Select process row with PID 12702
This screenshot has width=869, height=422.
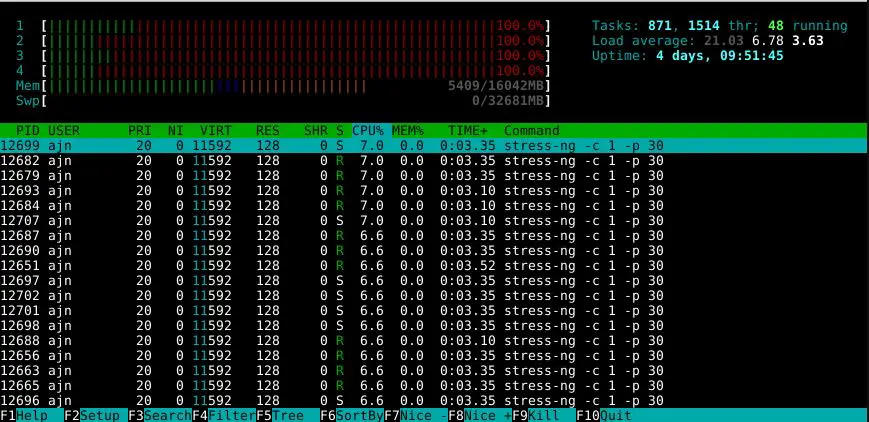pos(433,296)
